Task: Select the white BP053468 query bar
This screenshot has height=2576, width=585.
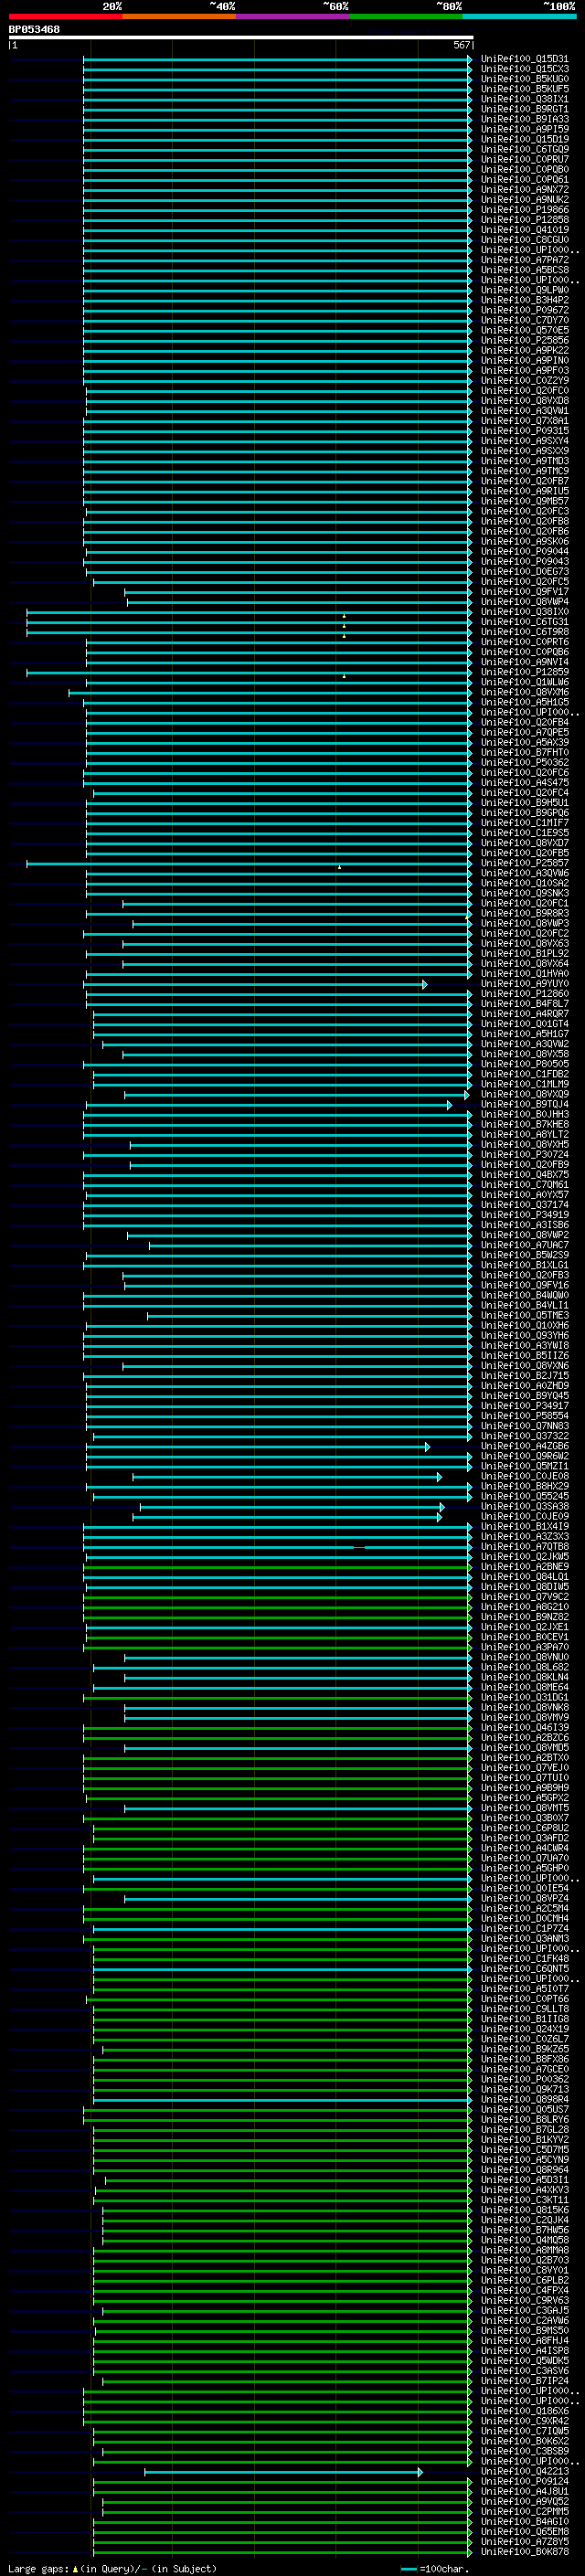Action: pyautogui.click(x=241, y=38)
